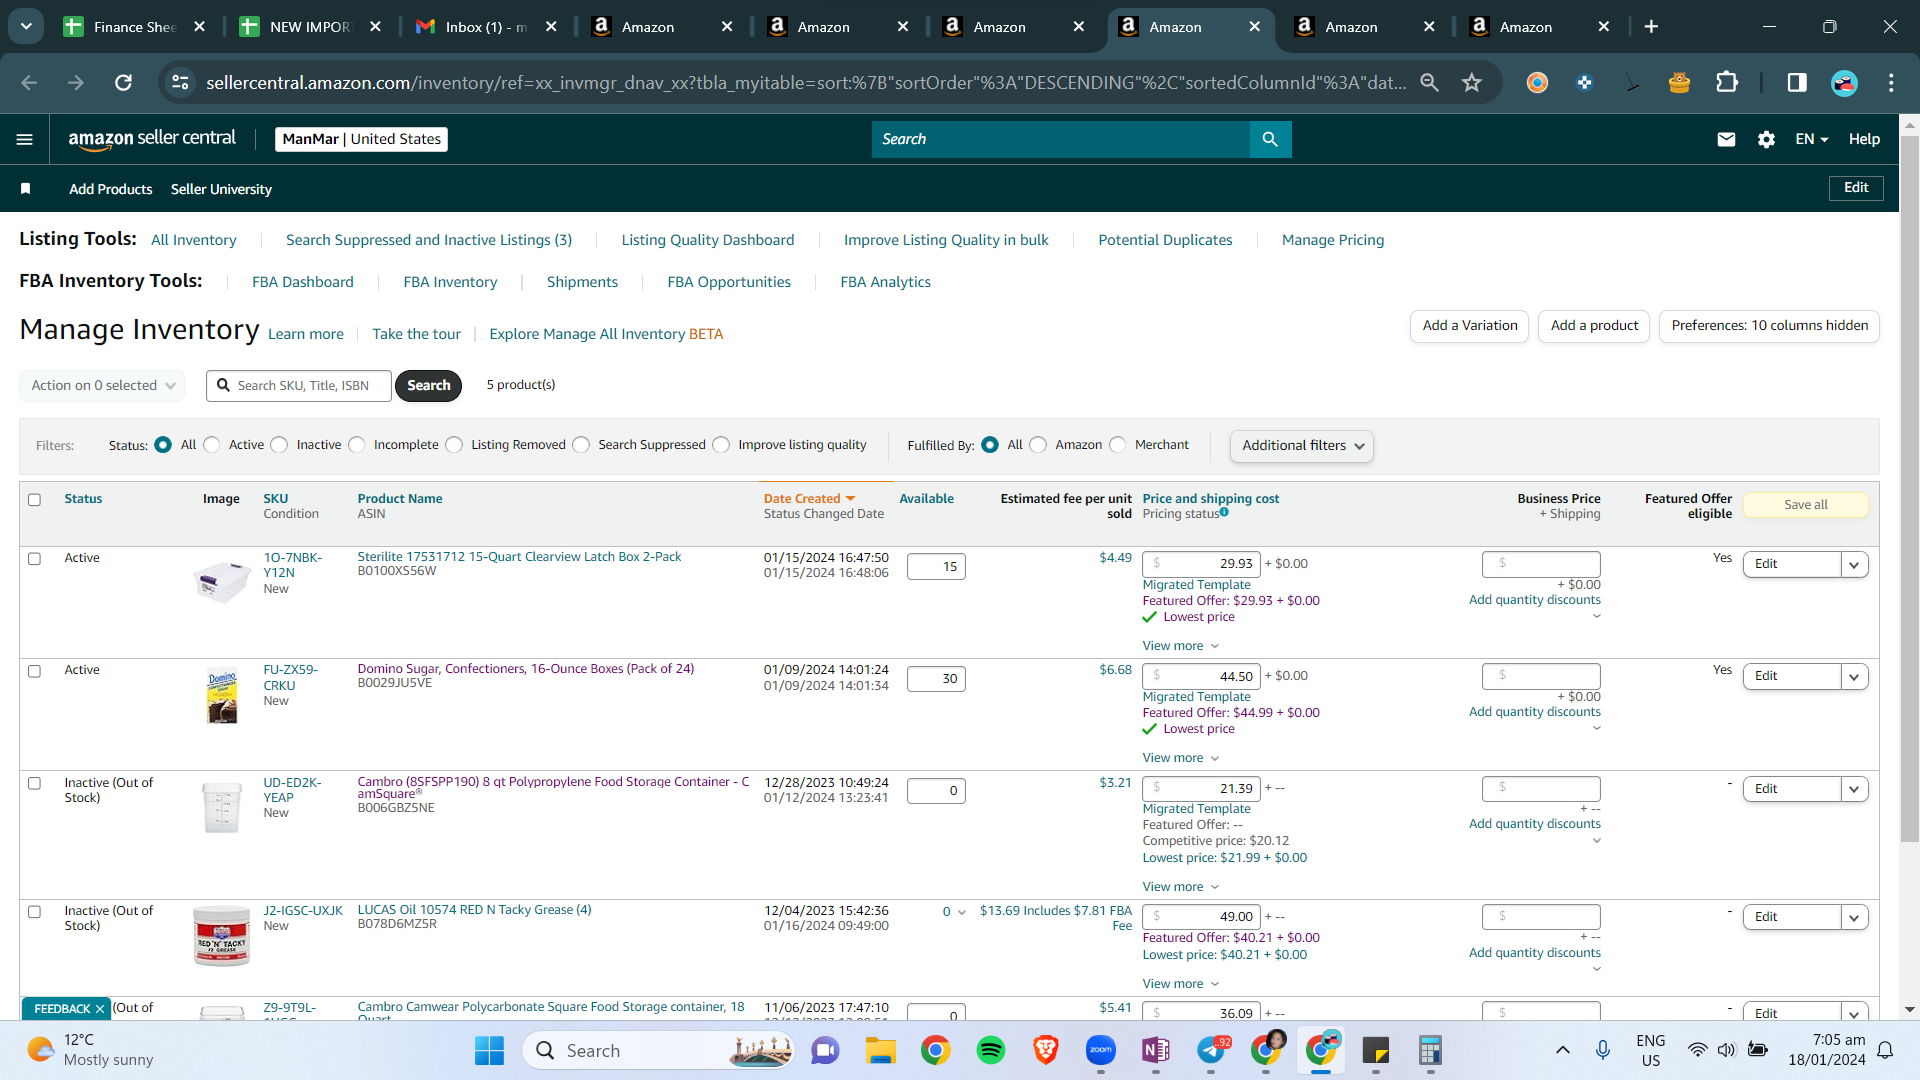1920x1080 pixels.
Task: Open a new browser tab
Action: (1651, 27)
